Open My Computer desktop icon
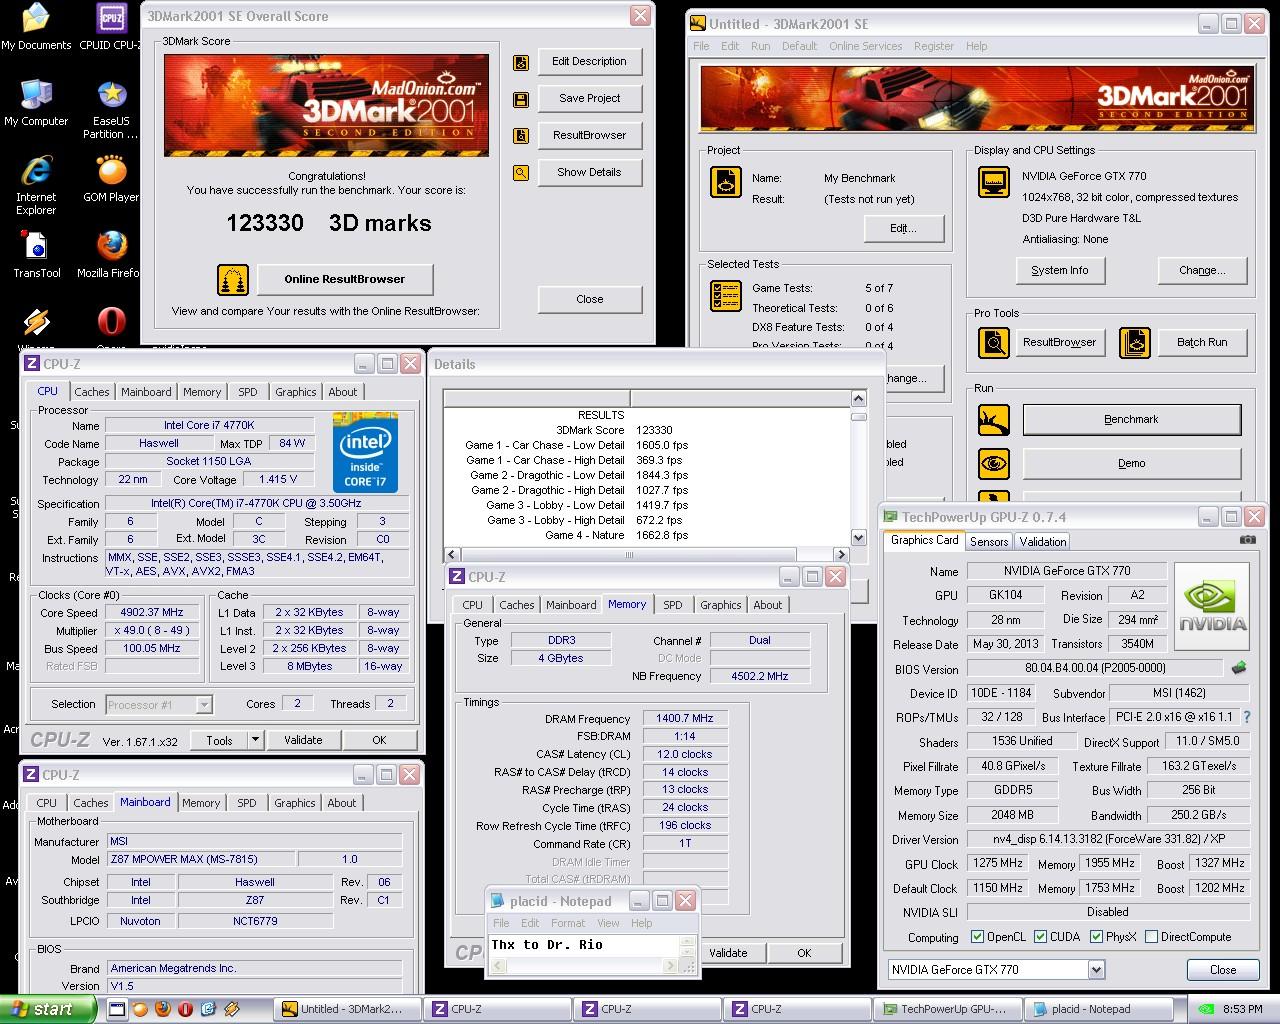This screenshot has width=1280, height=1024. [x=36, y=103]
